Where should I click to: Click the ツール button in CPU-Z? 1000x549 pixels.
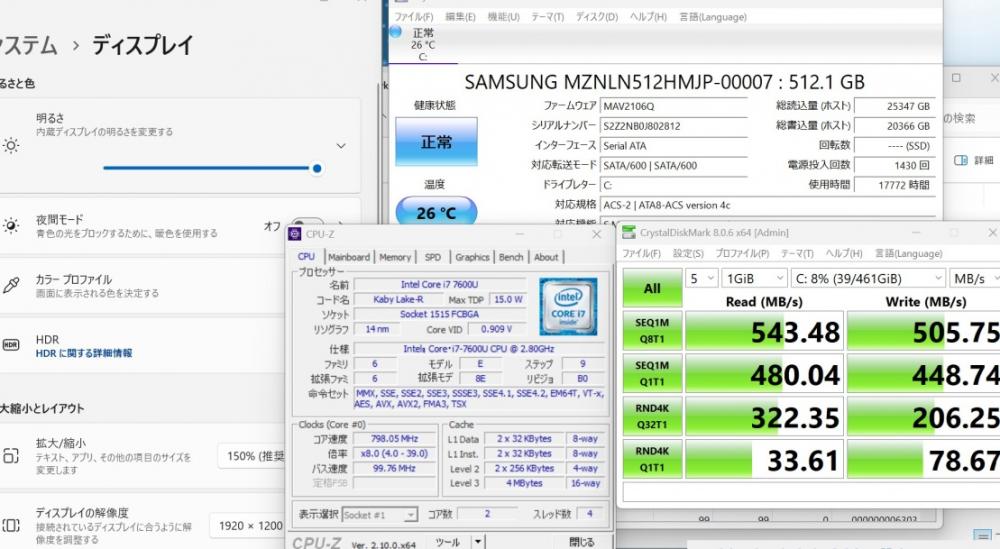click(448, 542)
